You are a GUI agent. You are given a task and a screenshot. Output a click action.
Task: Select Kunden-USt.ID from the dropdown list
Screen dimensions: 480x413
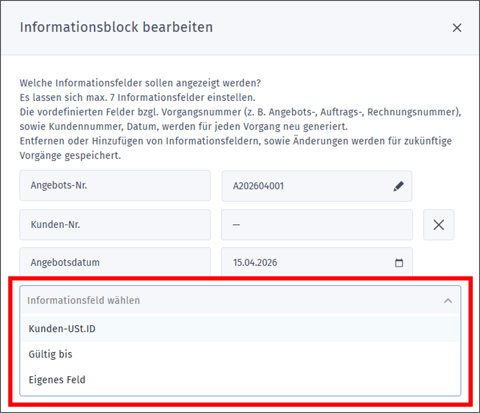pos(240,329)
